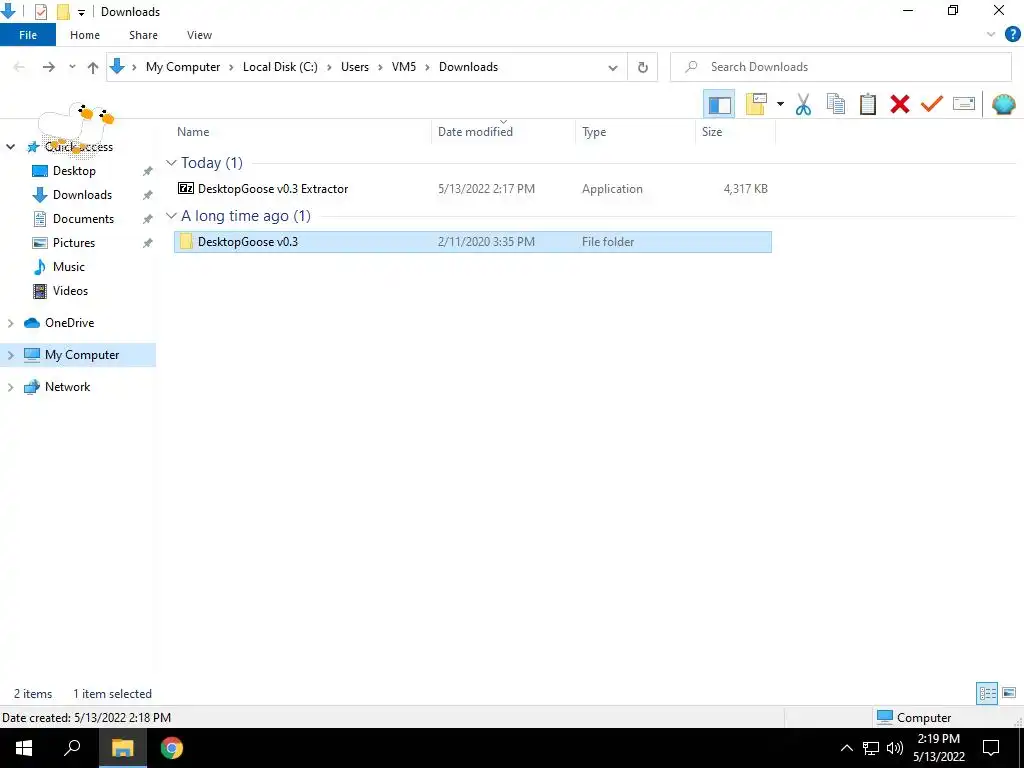Show hidden system tray icons
Image resolution: width=1024 pixels, height=768 pixels.
coord(846,748)
